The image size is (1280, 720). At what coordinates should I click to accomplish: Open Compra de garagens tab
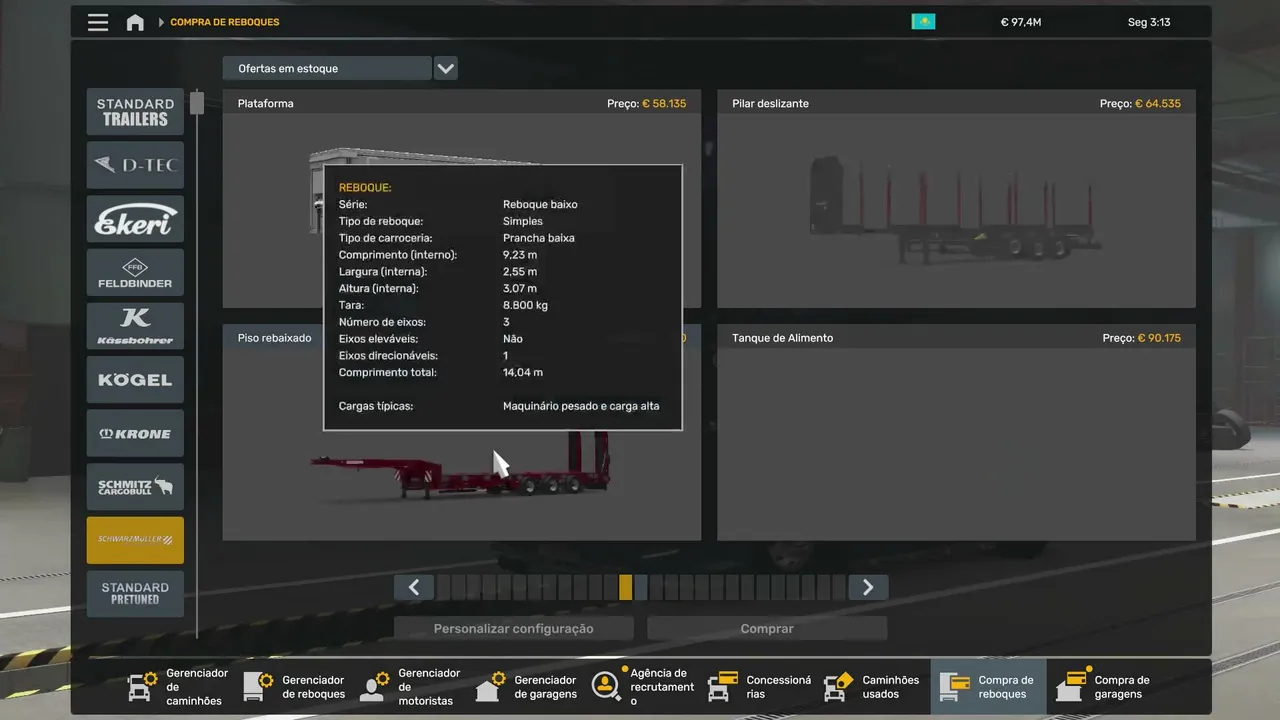(x=1106, y=687)
